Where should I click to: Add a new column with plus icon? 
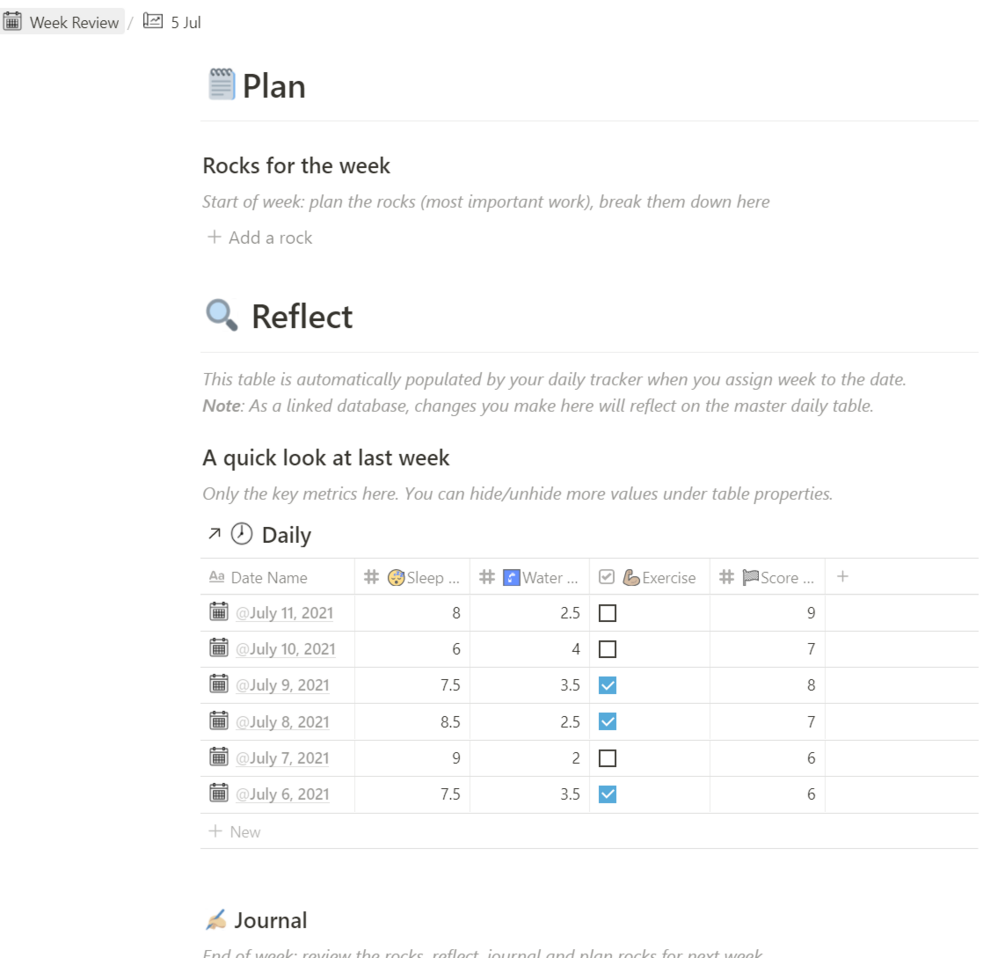click(842, 576)
